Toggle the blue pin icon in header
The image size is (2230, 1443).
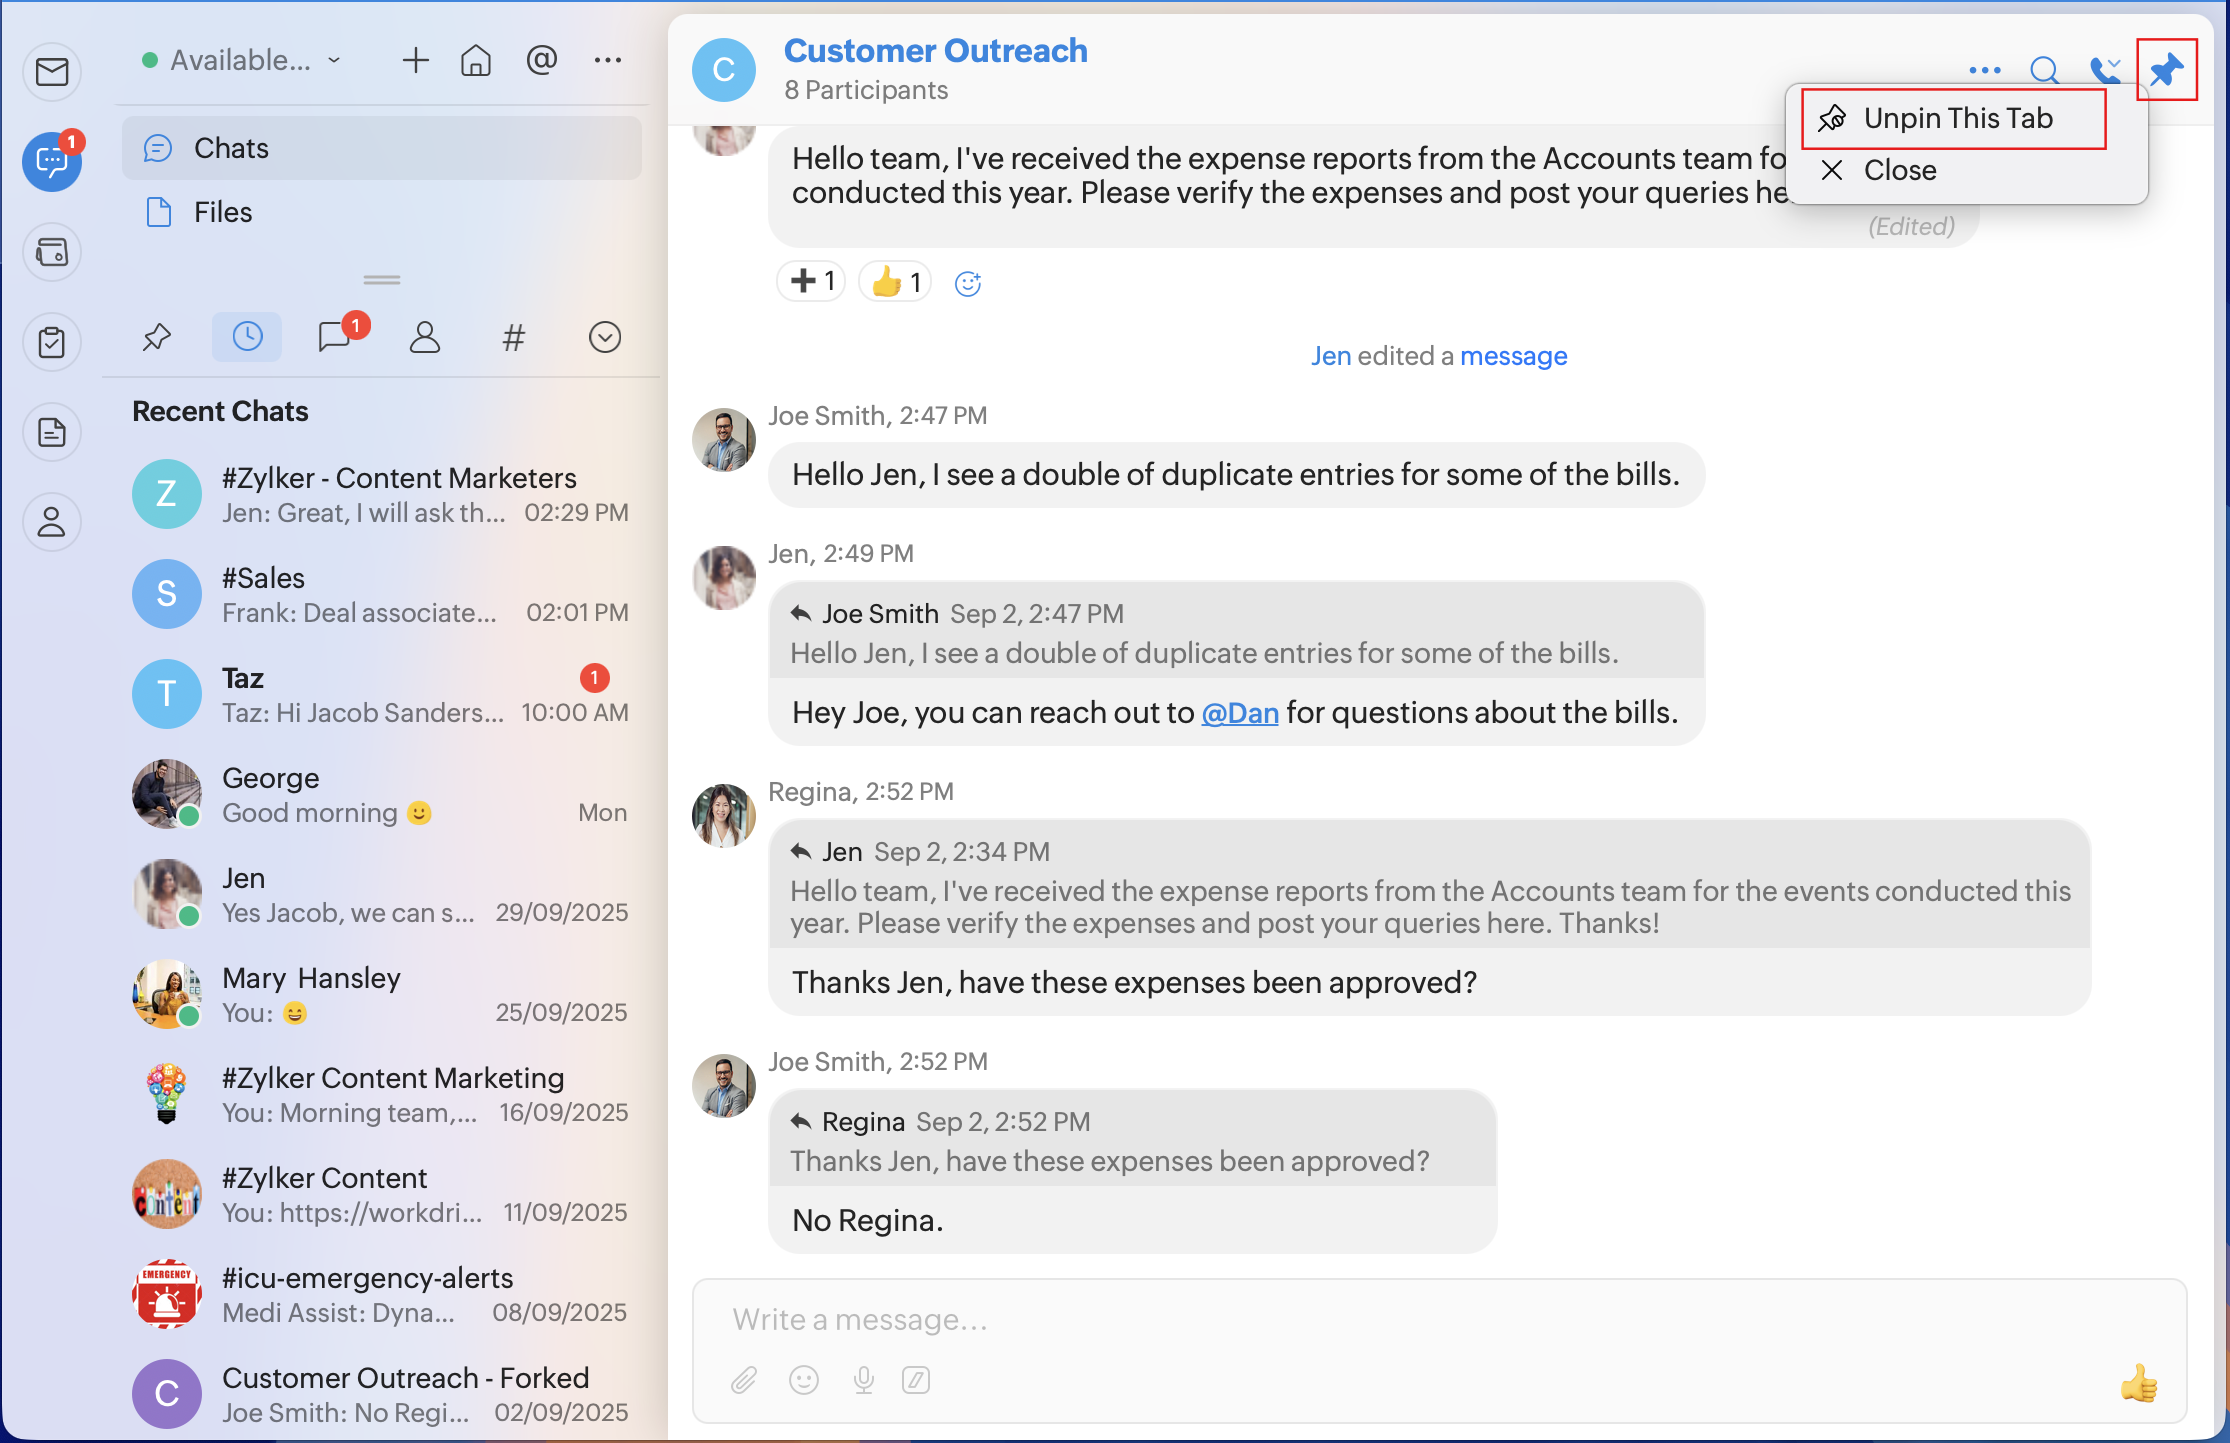tap(2166, 70)
